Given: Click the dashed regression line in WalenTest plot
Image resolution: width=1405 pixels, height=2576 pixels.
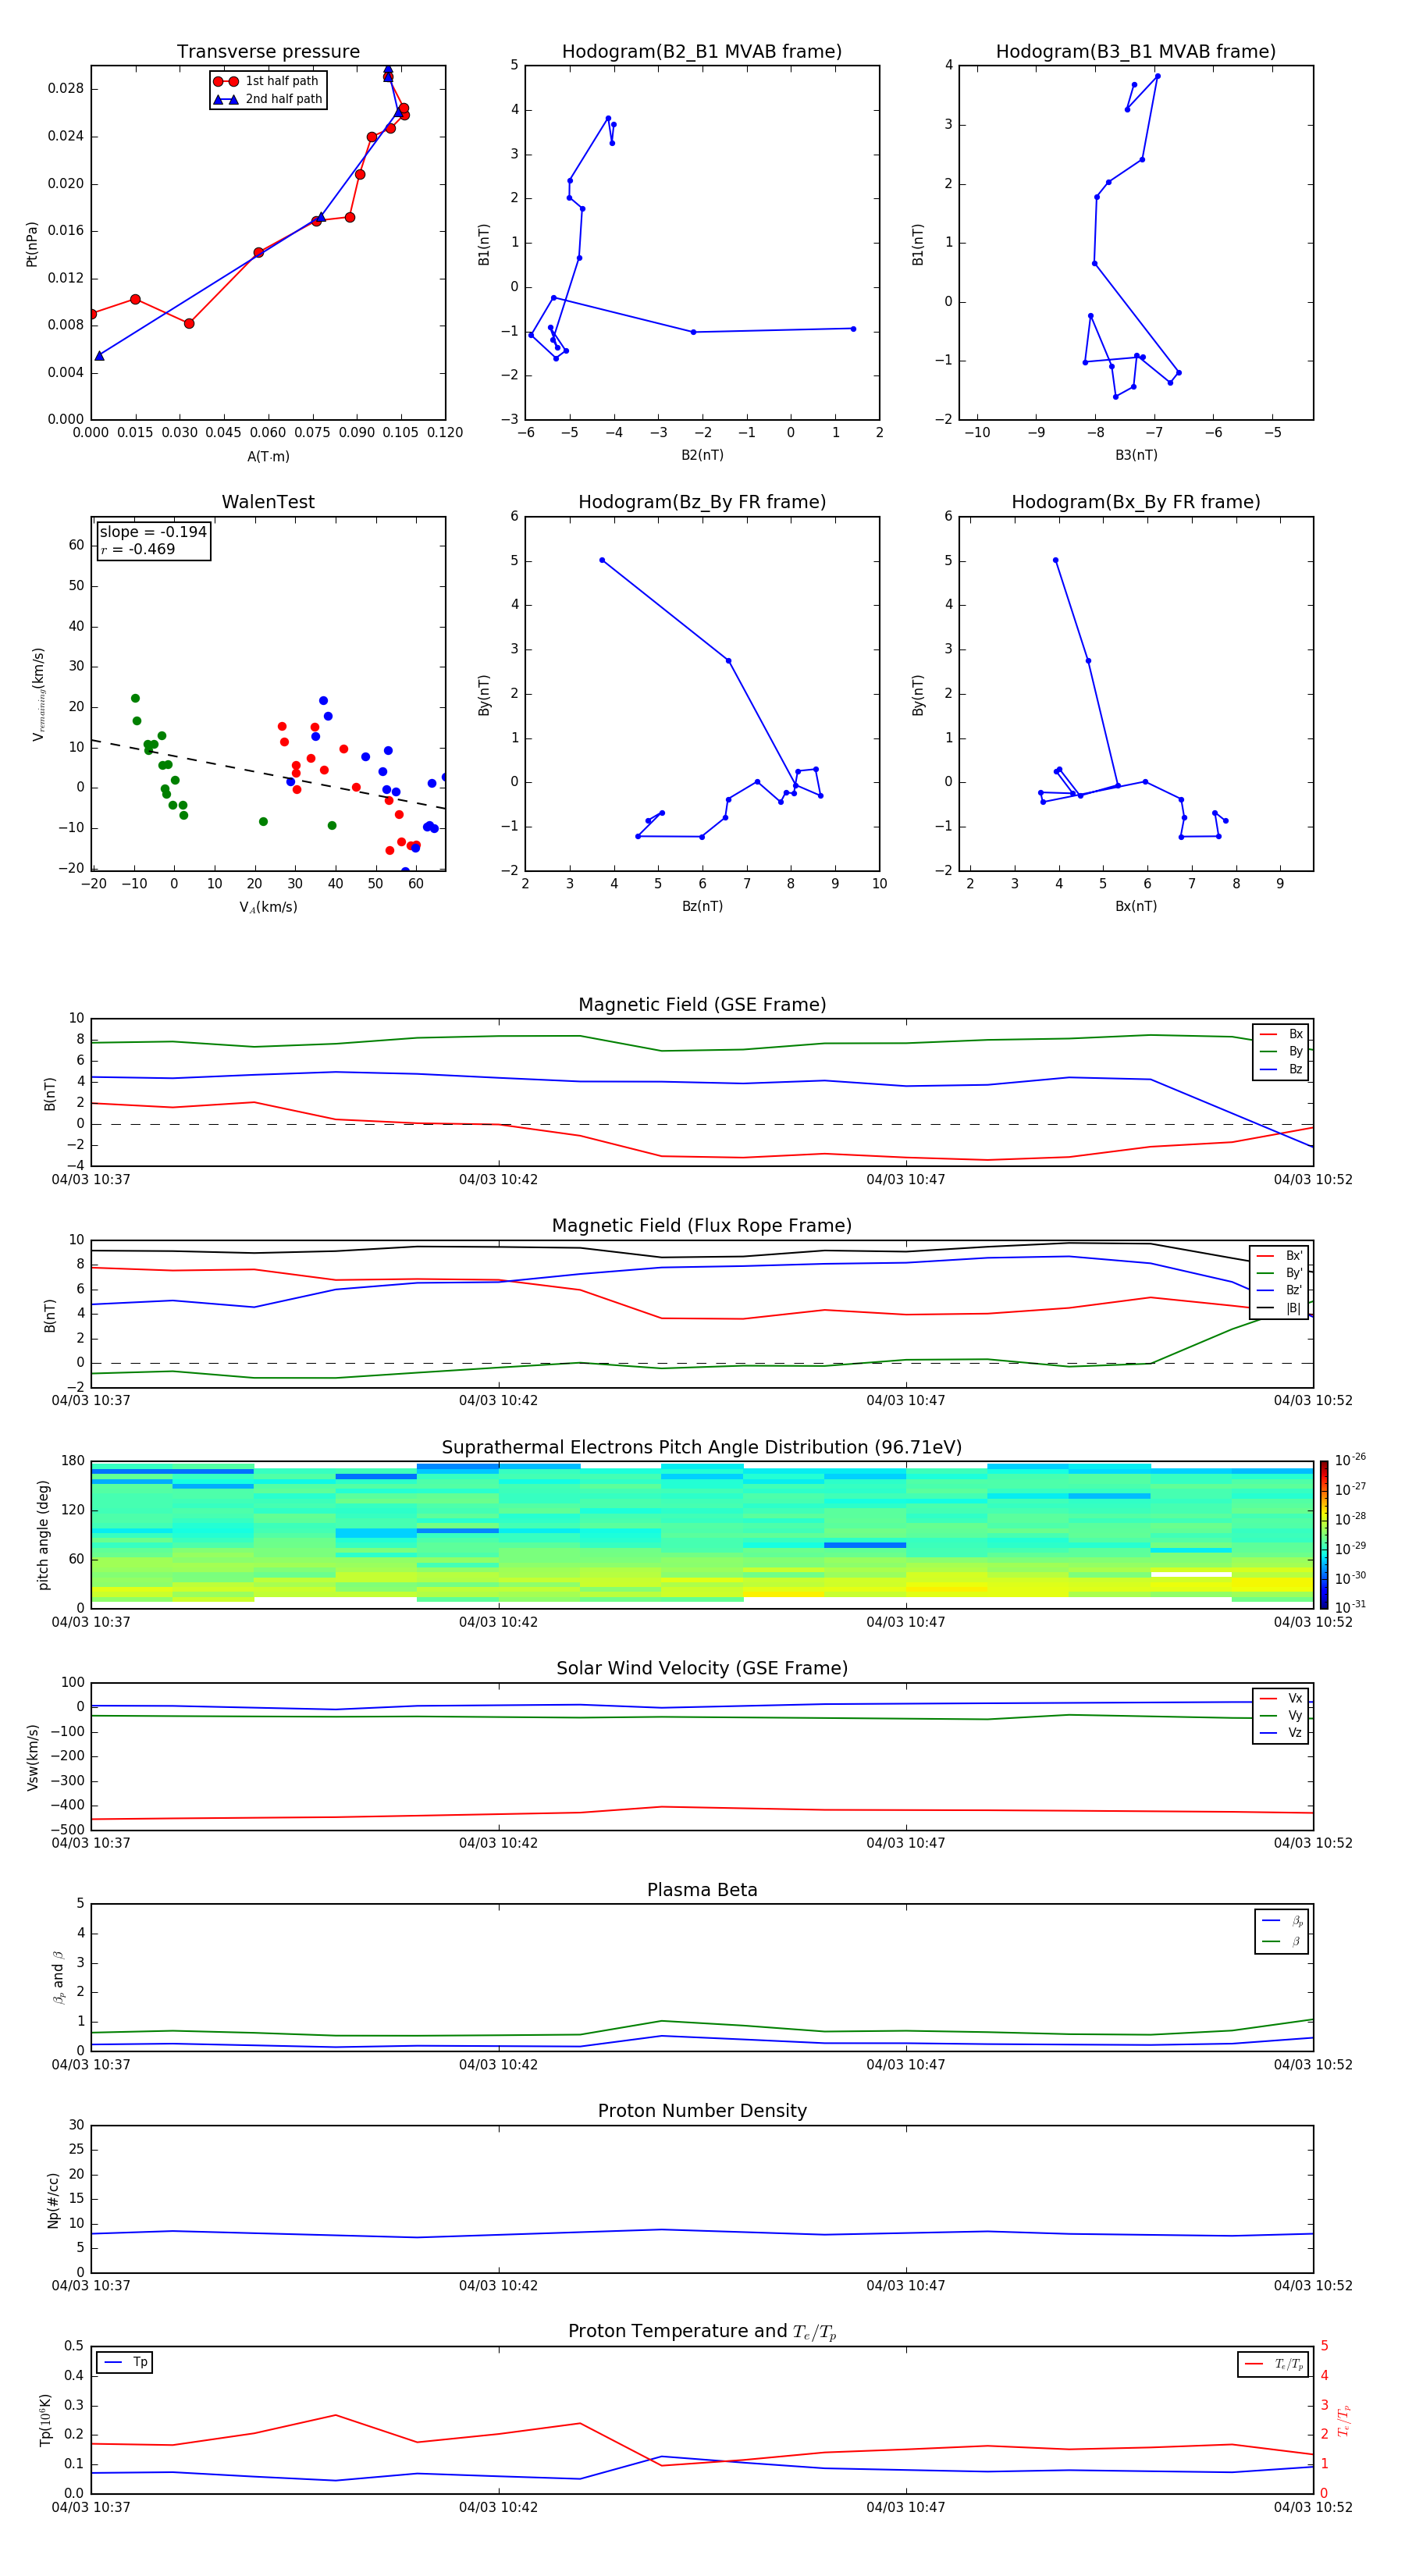Looking at the screenshot, I should click(268, 774).
